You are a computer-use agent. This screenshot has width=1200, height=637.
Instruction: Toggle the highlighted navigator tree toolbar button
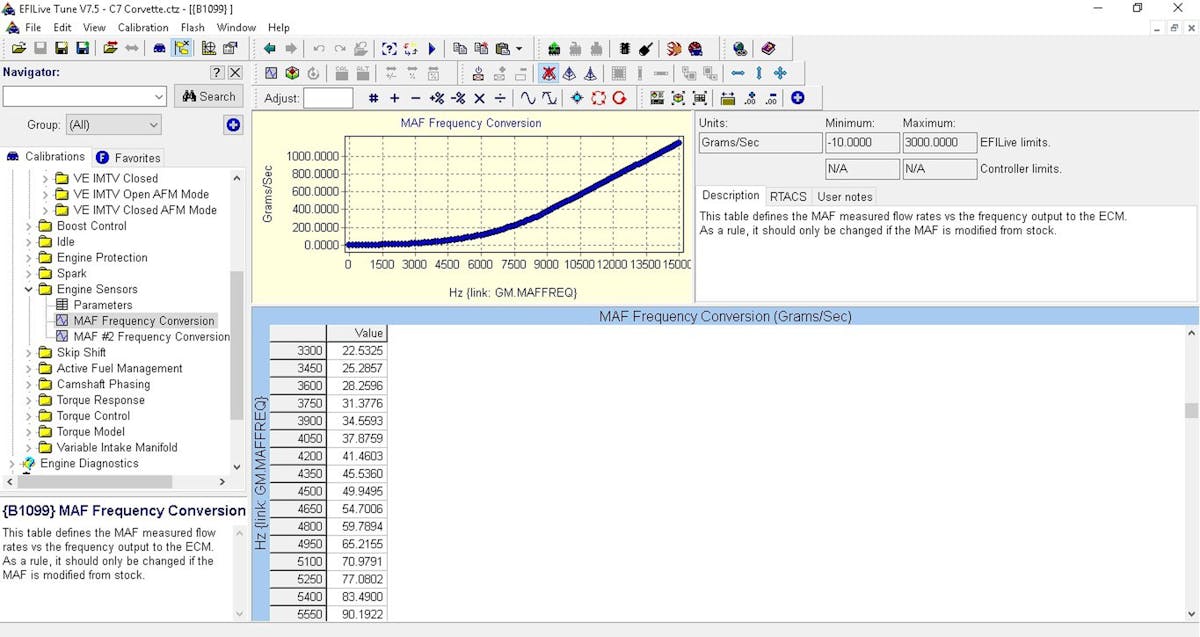[x=182, y=48]
